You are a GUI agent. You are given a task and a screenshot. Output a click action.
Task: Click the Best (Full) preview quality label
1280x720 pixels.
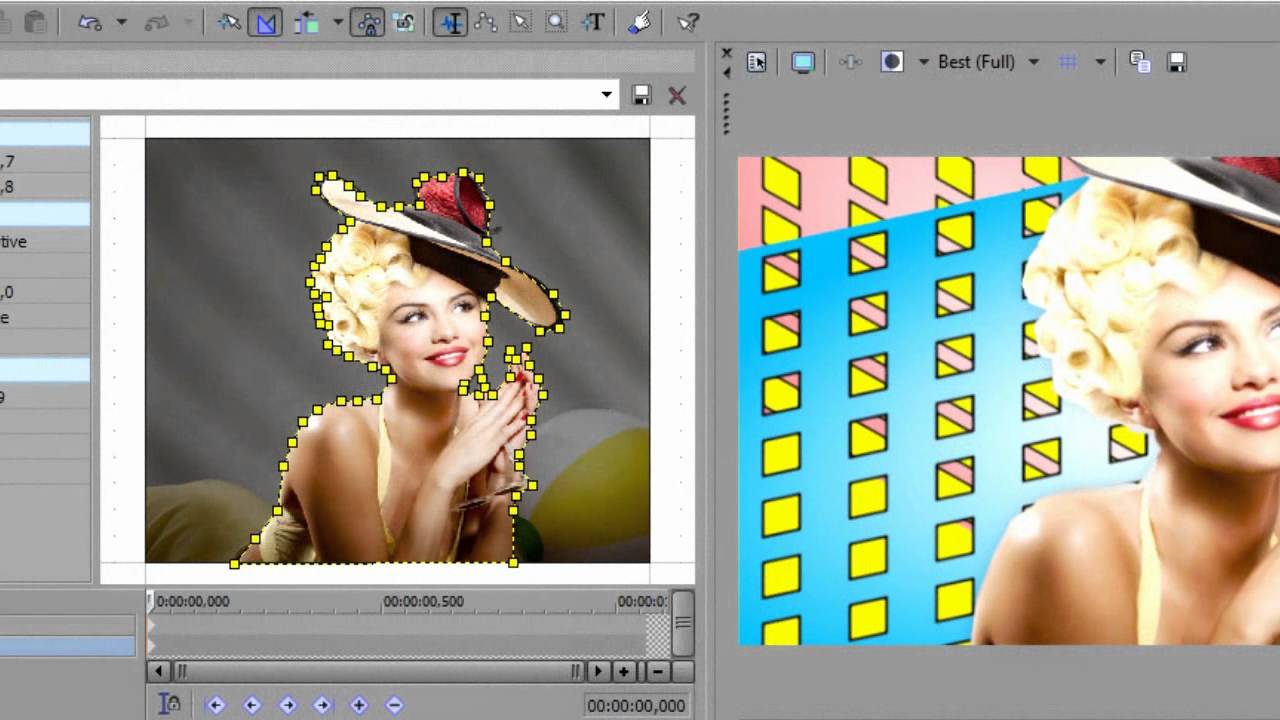coord(977,62)
